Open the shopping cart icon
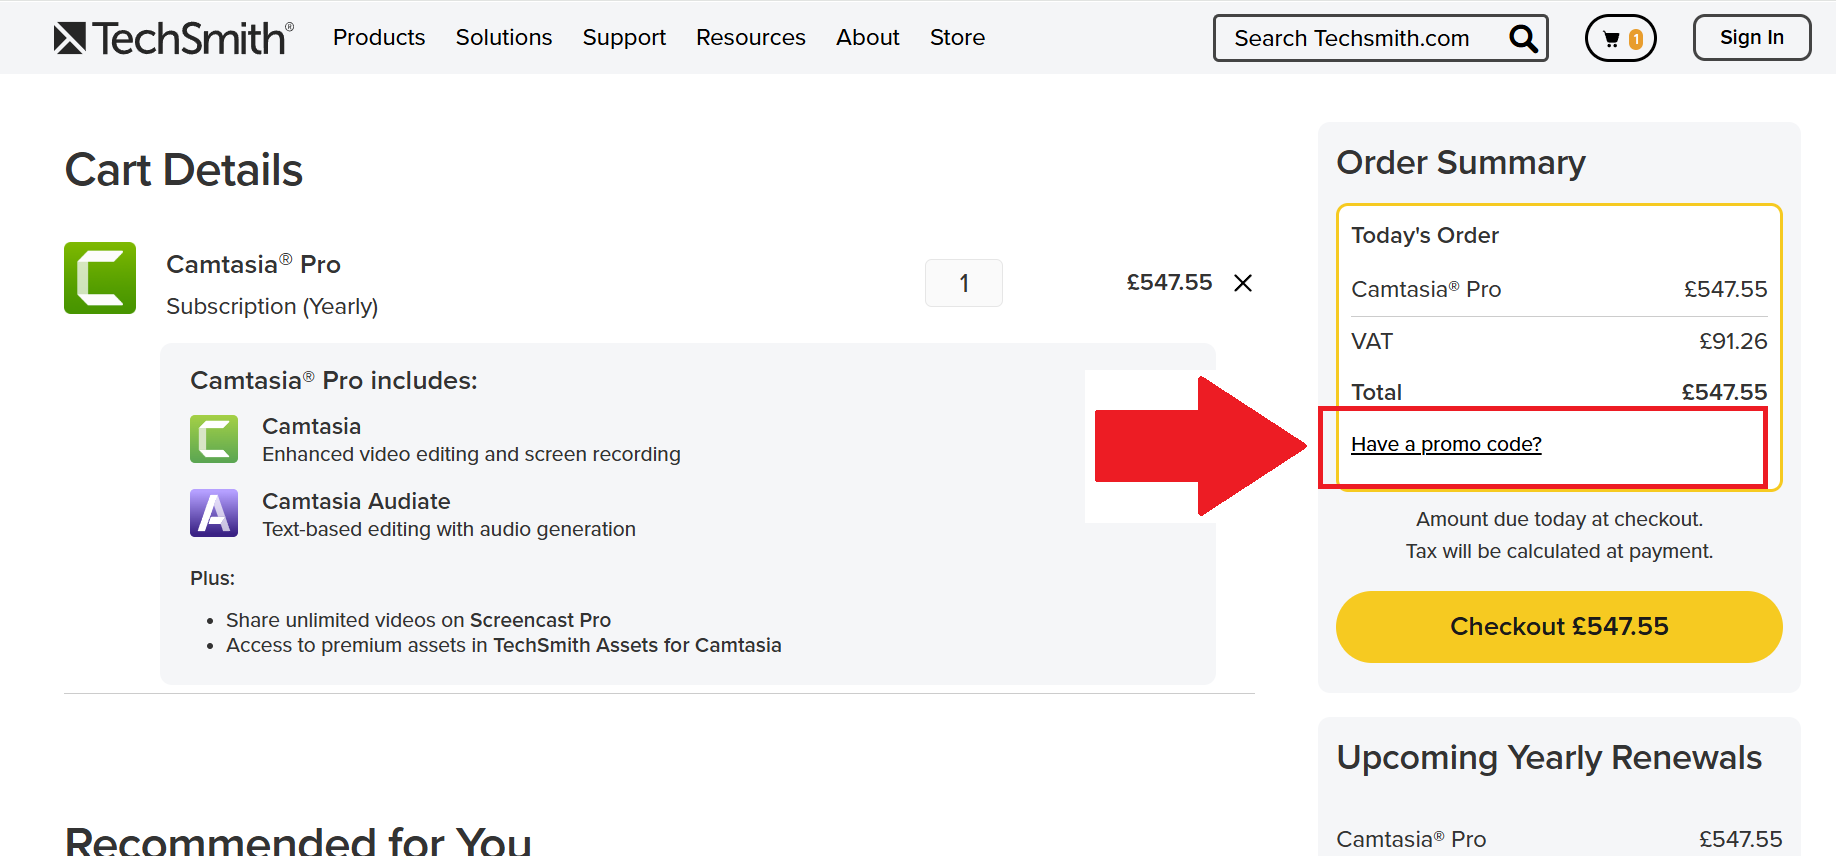This screenshot has width=1836, height=856. click(1621, 39)
